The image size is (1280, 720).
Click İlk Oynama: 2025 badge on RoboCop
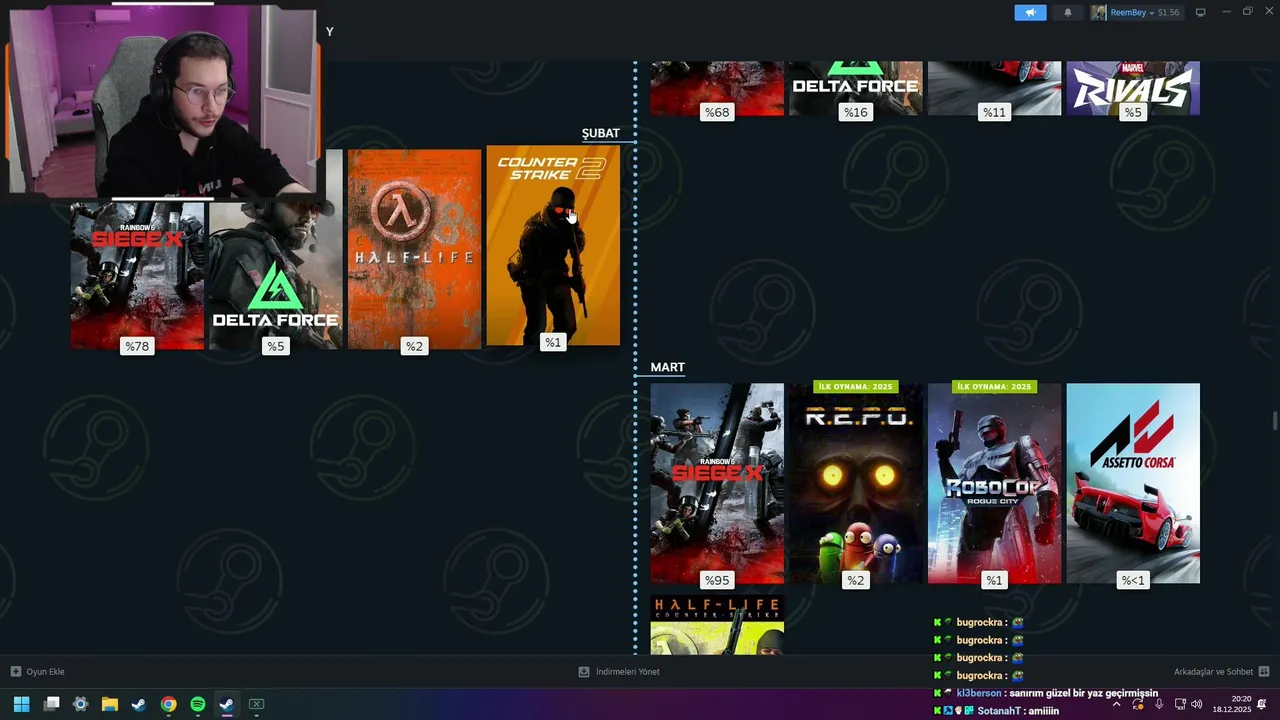994,387
